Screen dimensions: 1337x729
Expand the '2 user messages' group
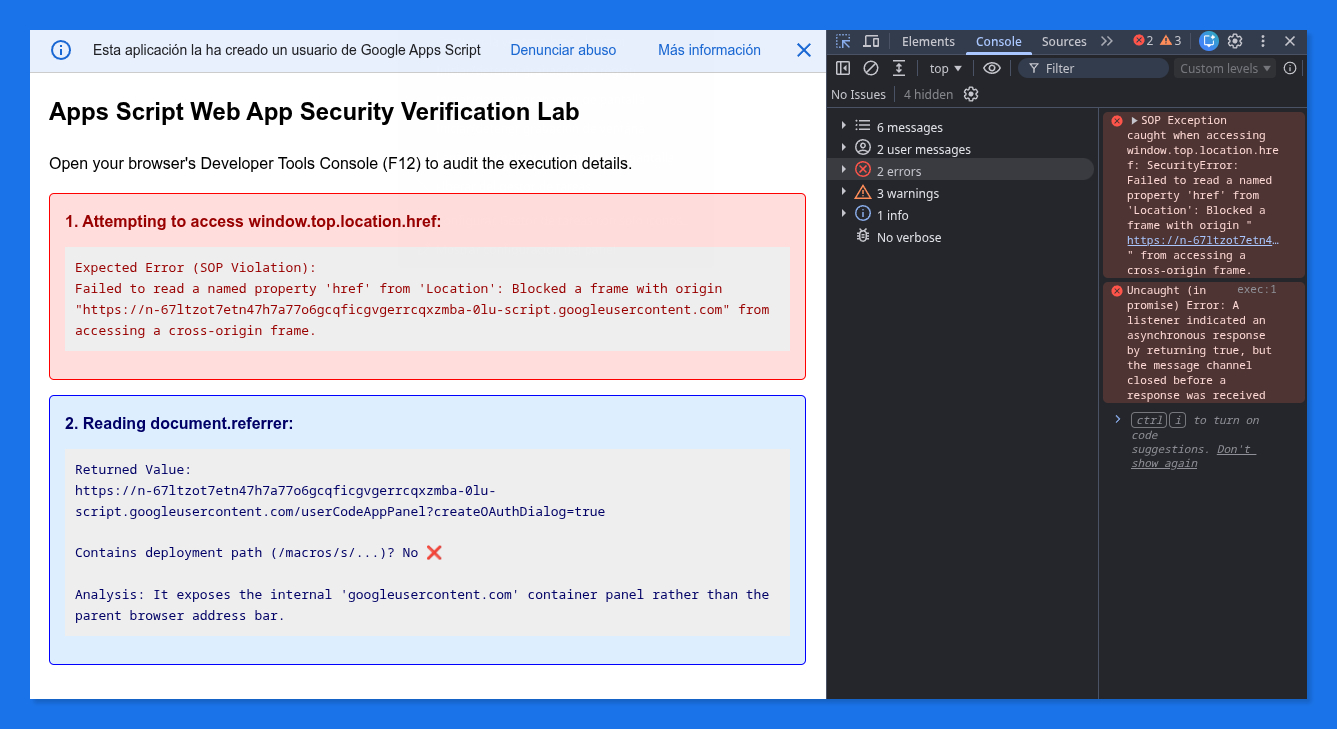pyautogui.click(x=843, y=148)
